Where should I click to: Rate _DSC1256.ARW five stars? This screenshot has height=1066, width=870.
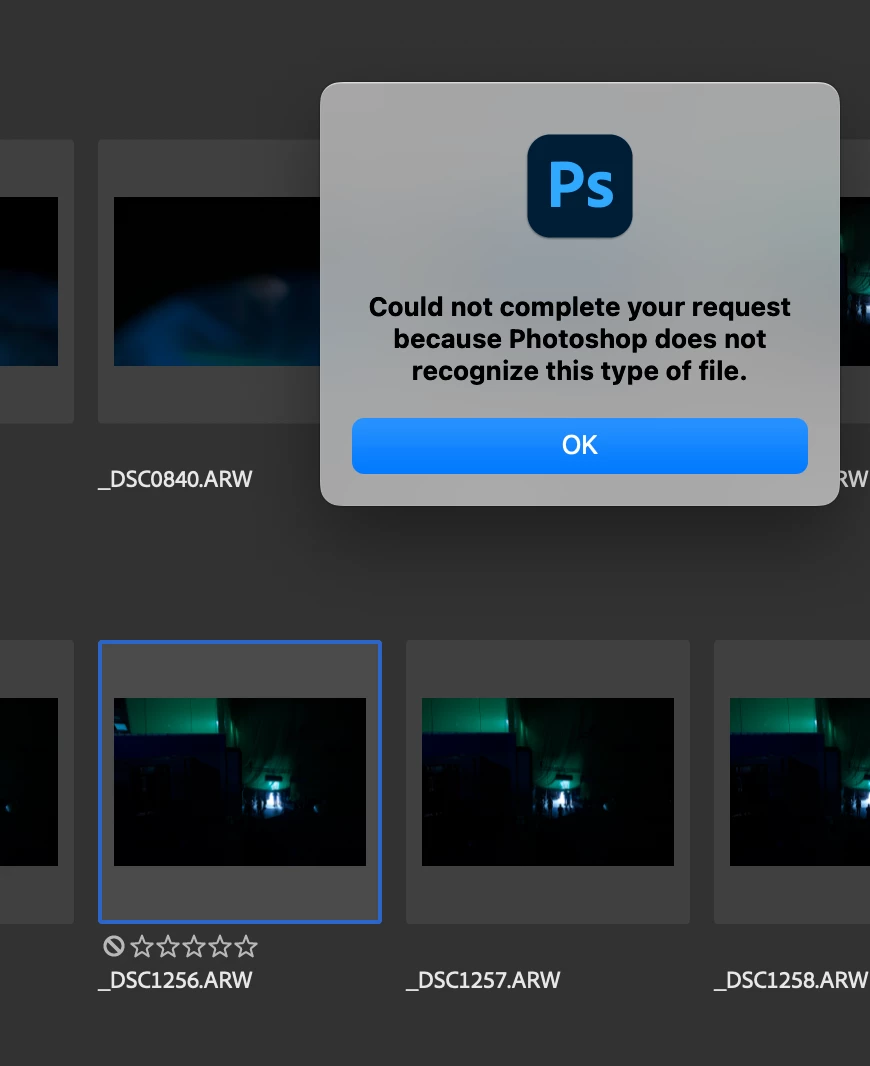(x=245, y=946)
